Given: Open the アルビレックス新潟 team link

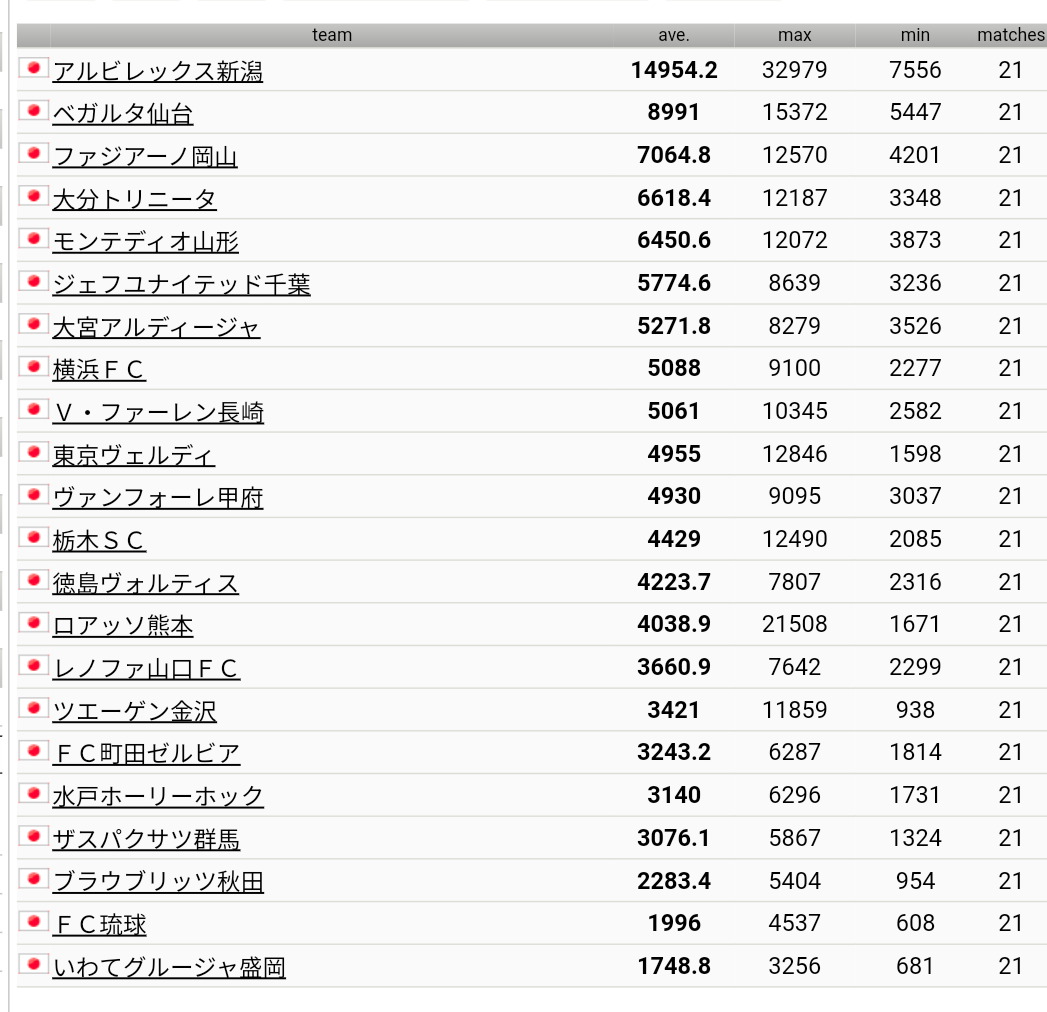Looking at the screenshot, I should [x=158, y=71].
